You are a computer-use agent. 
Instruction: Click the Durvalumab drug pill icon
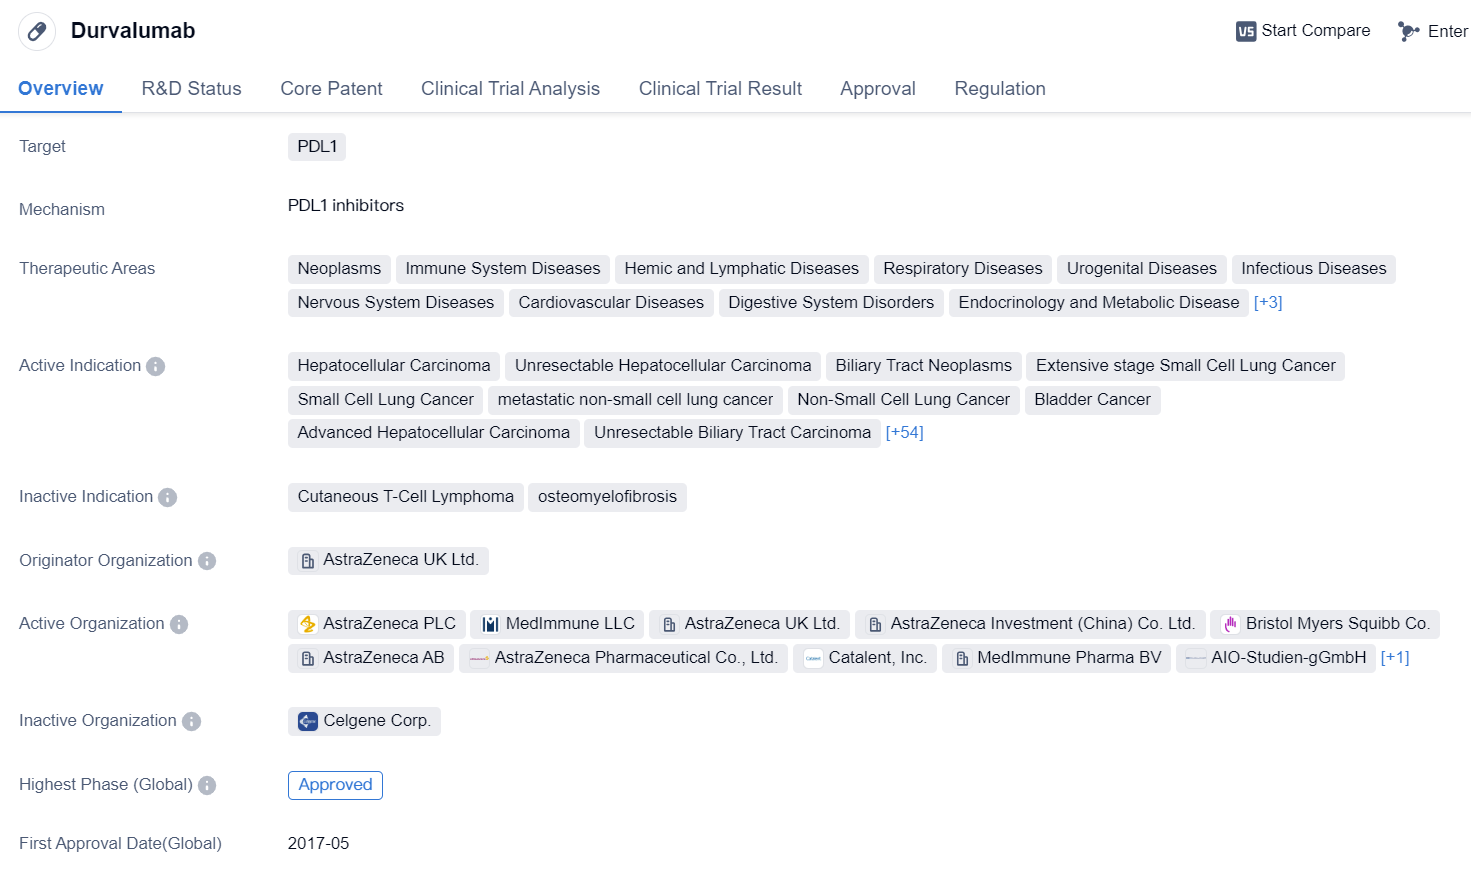[x=37, y=31]
